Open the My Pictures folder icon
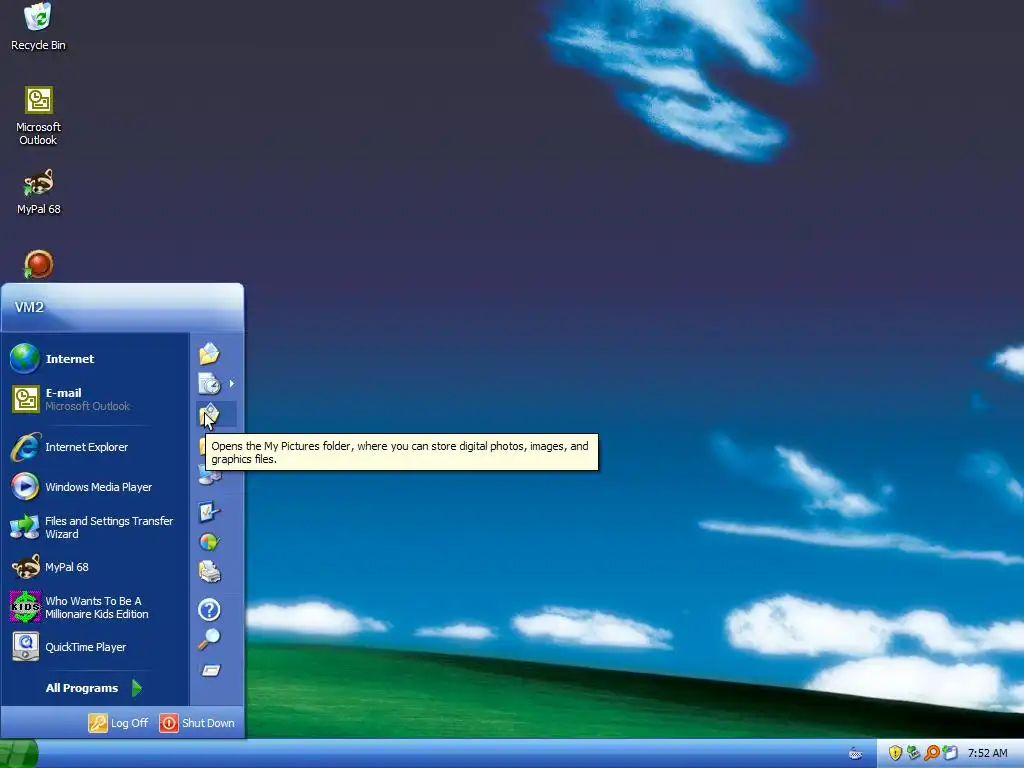The height and width of the screenshot is (768, 1024). [210, 414]
